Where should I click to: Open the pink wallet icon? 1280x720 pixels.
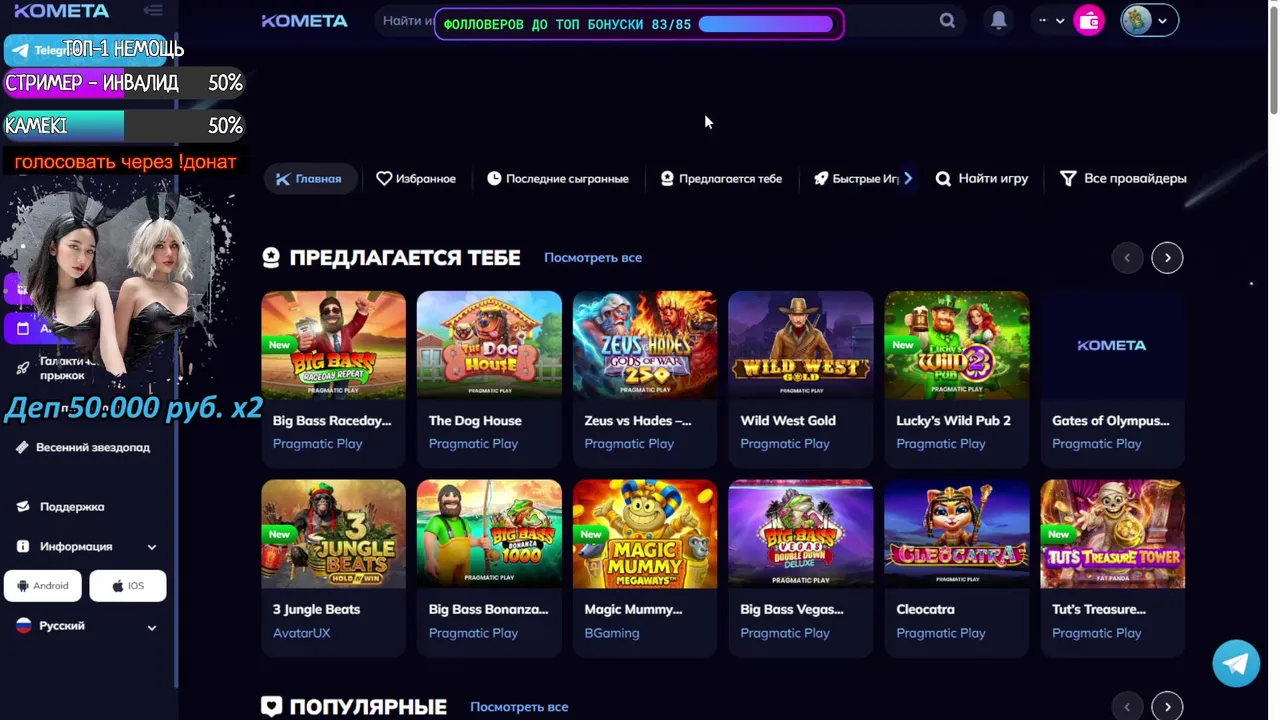pyautogui.click(x=1089, y=20)
